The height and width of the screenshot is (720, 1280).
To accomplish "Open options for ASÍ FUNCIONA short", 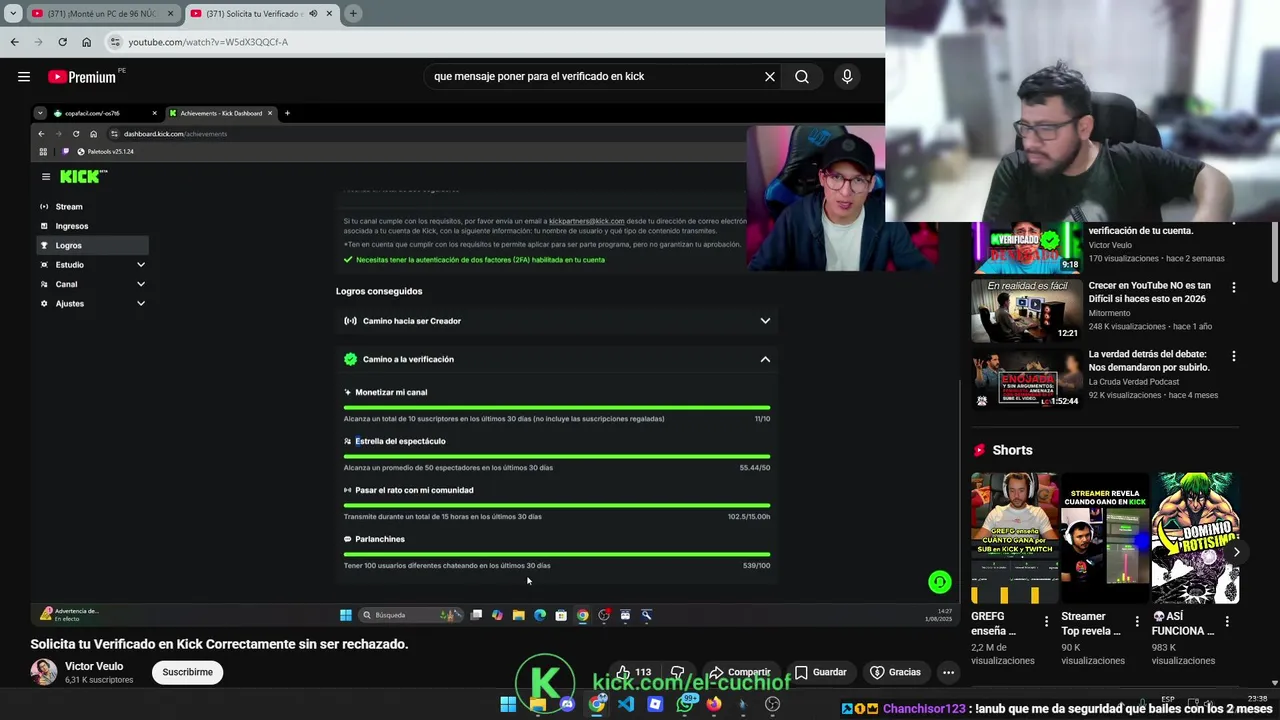I will 1227,621.
